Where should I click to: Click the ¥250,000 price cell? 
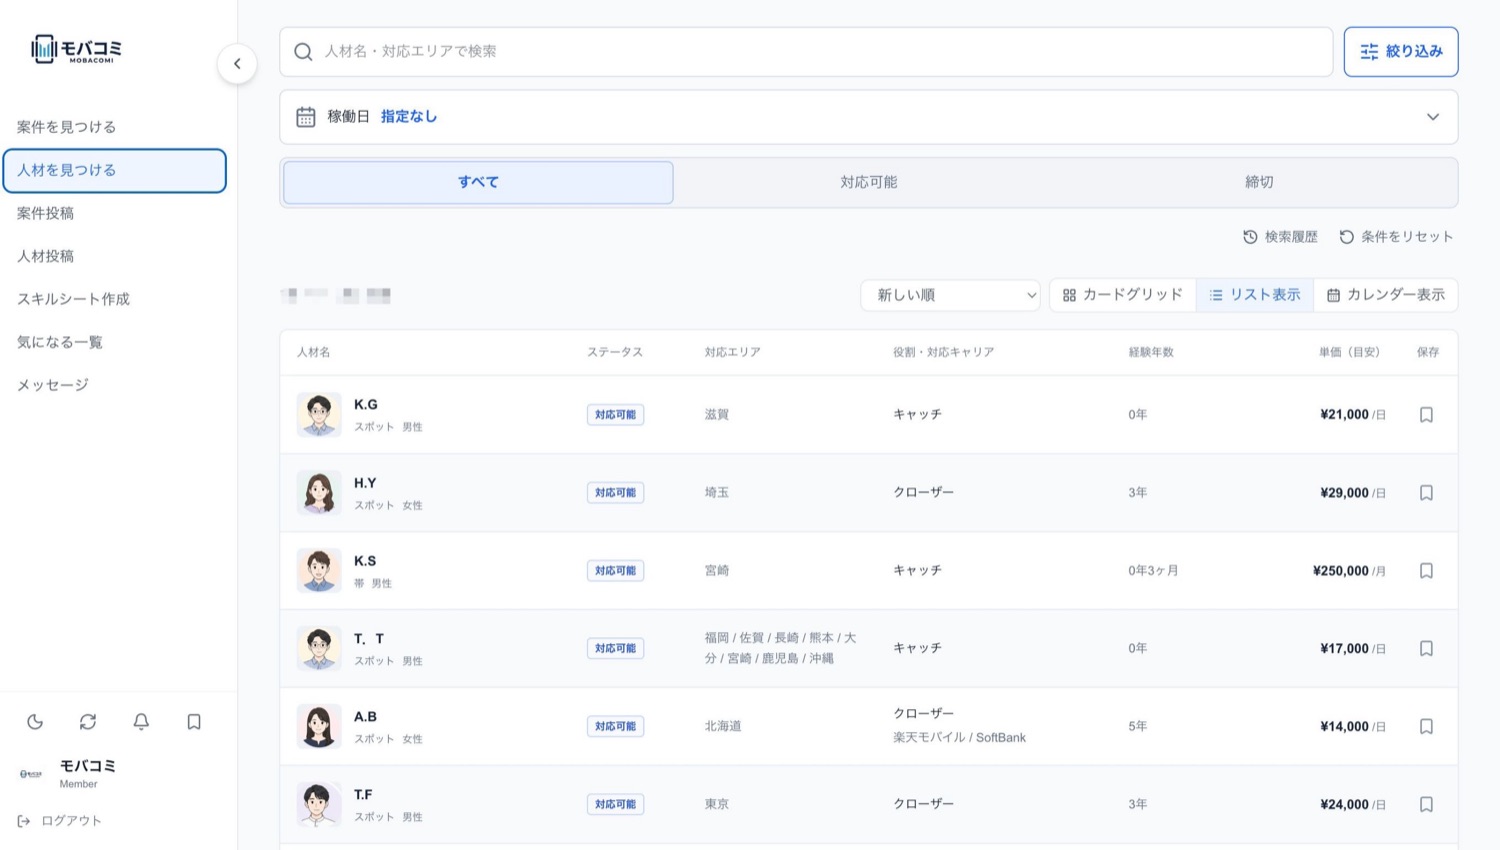point(1349,571)
